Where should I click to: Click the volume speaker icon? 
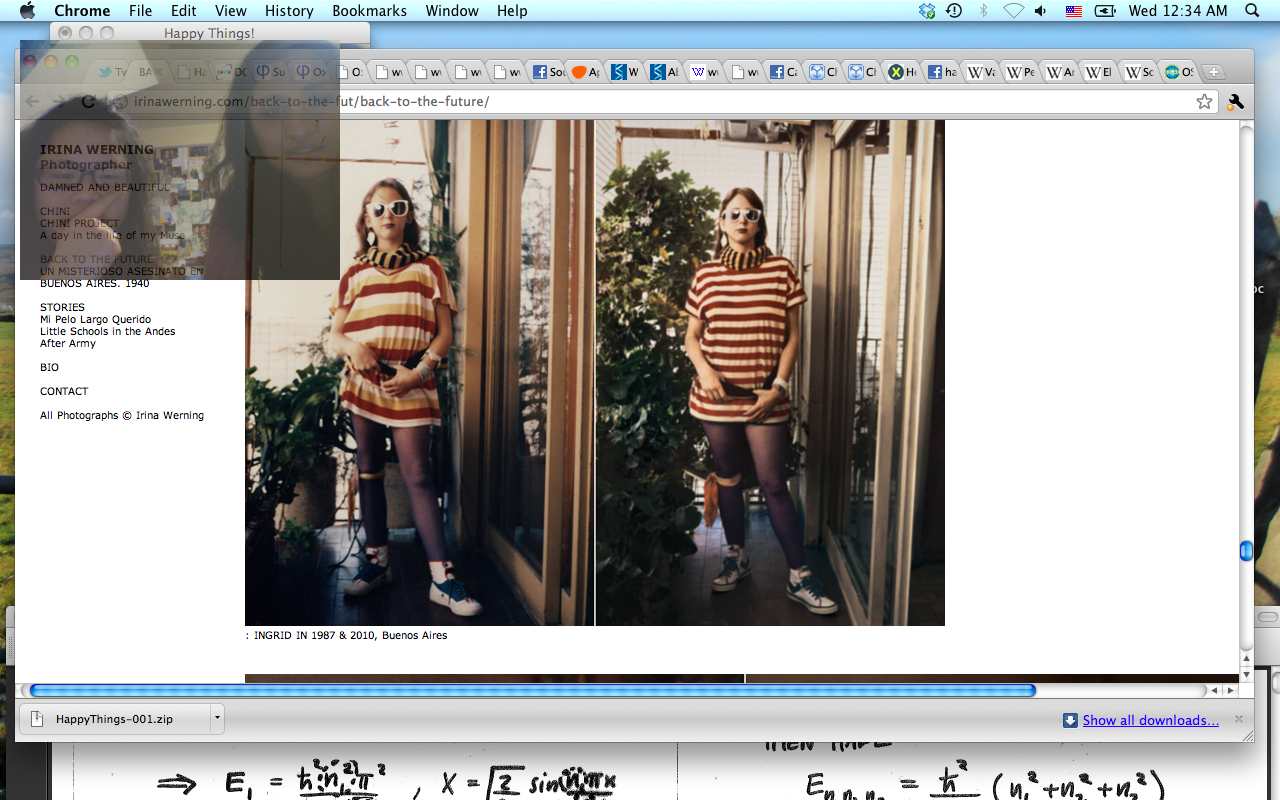pos(1041,11)
